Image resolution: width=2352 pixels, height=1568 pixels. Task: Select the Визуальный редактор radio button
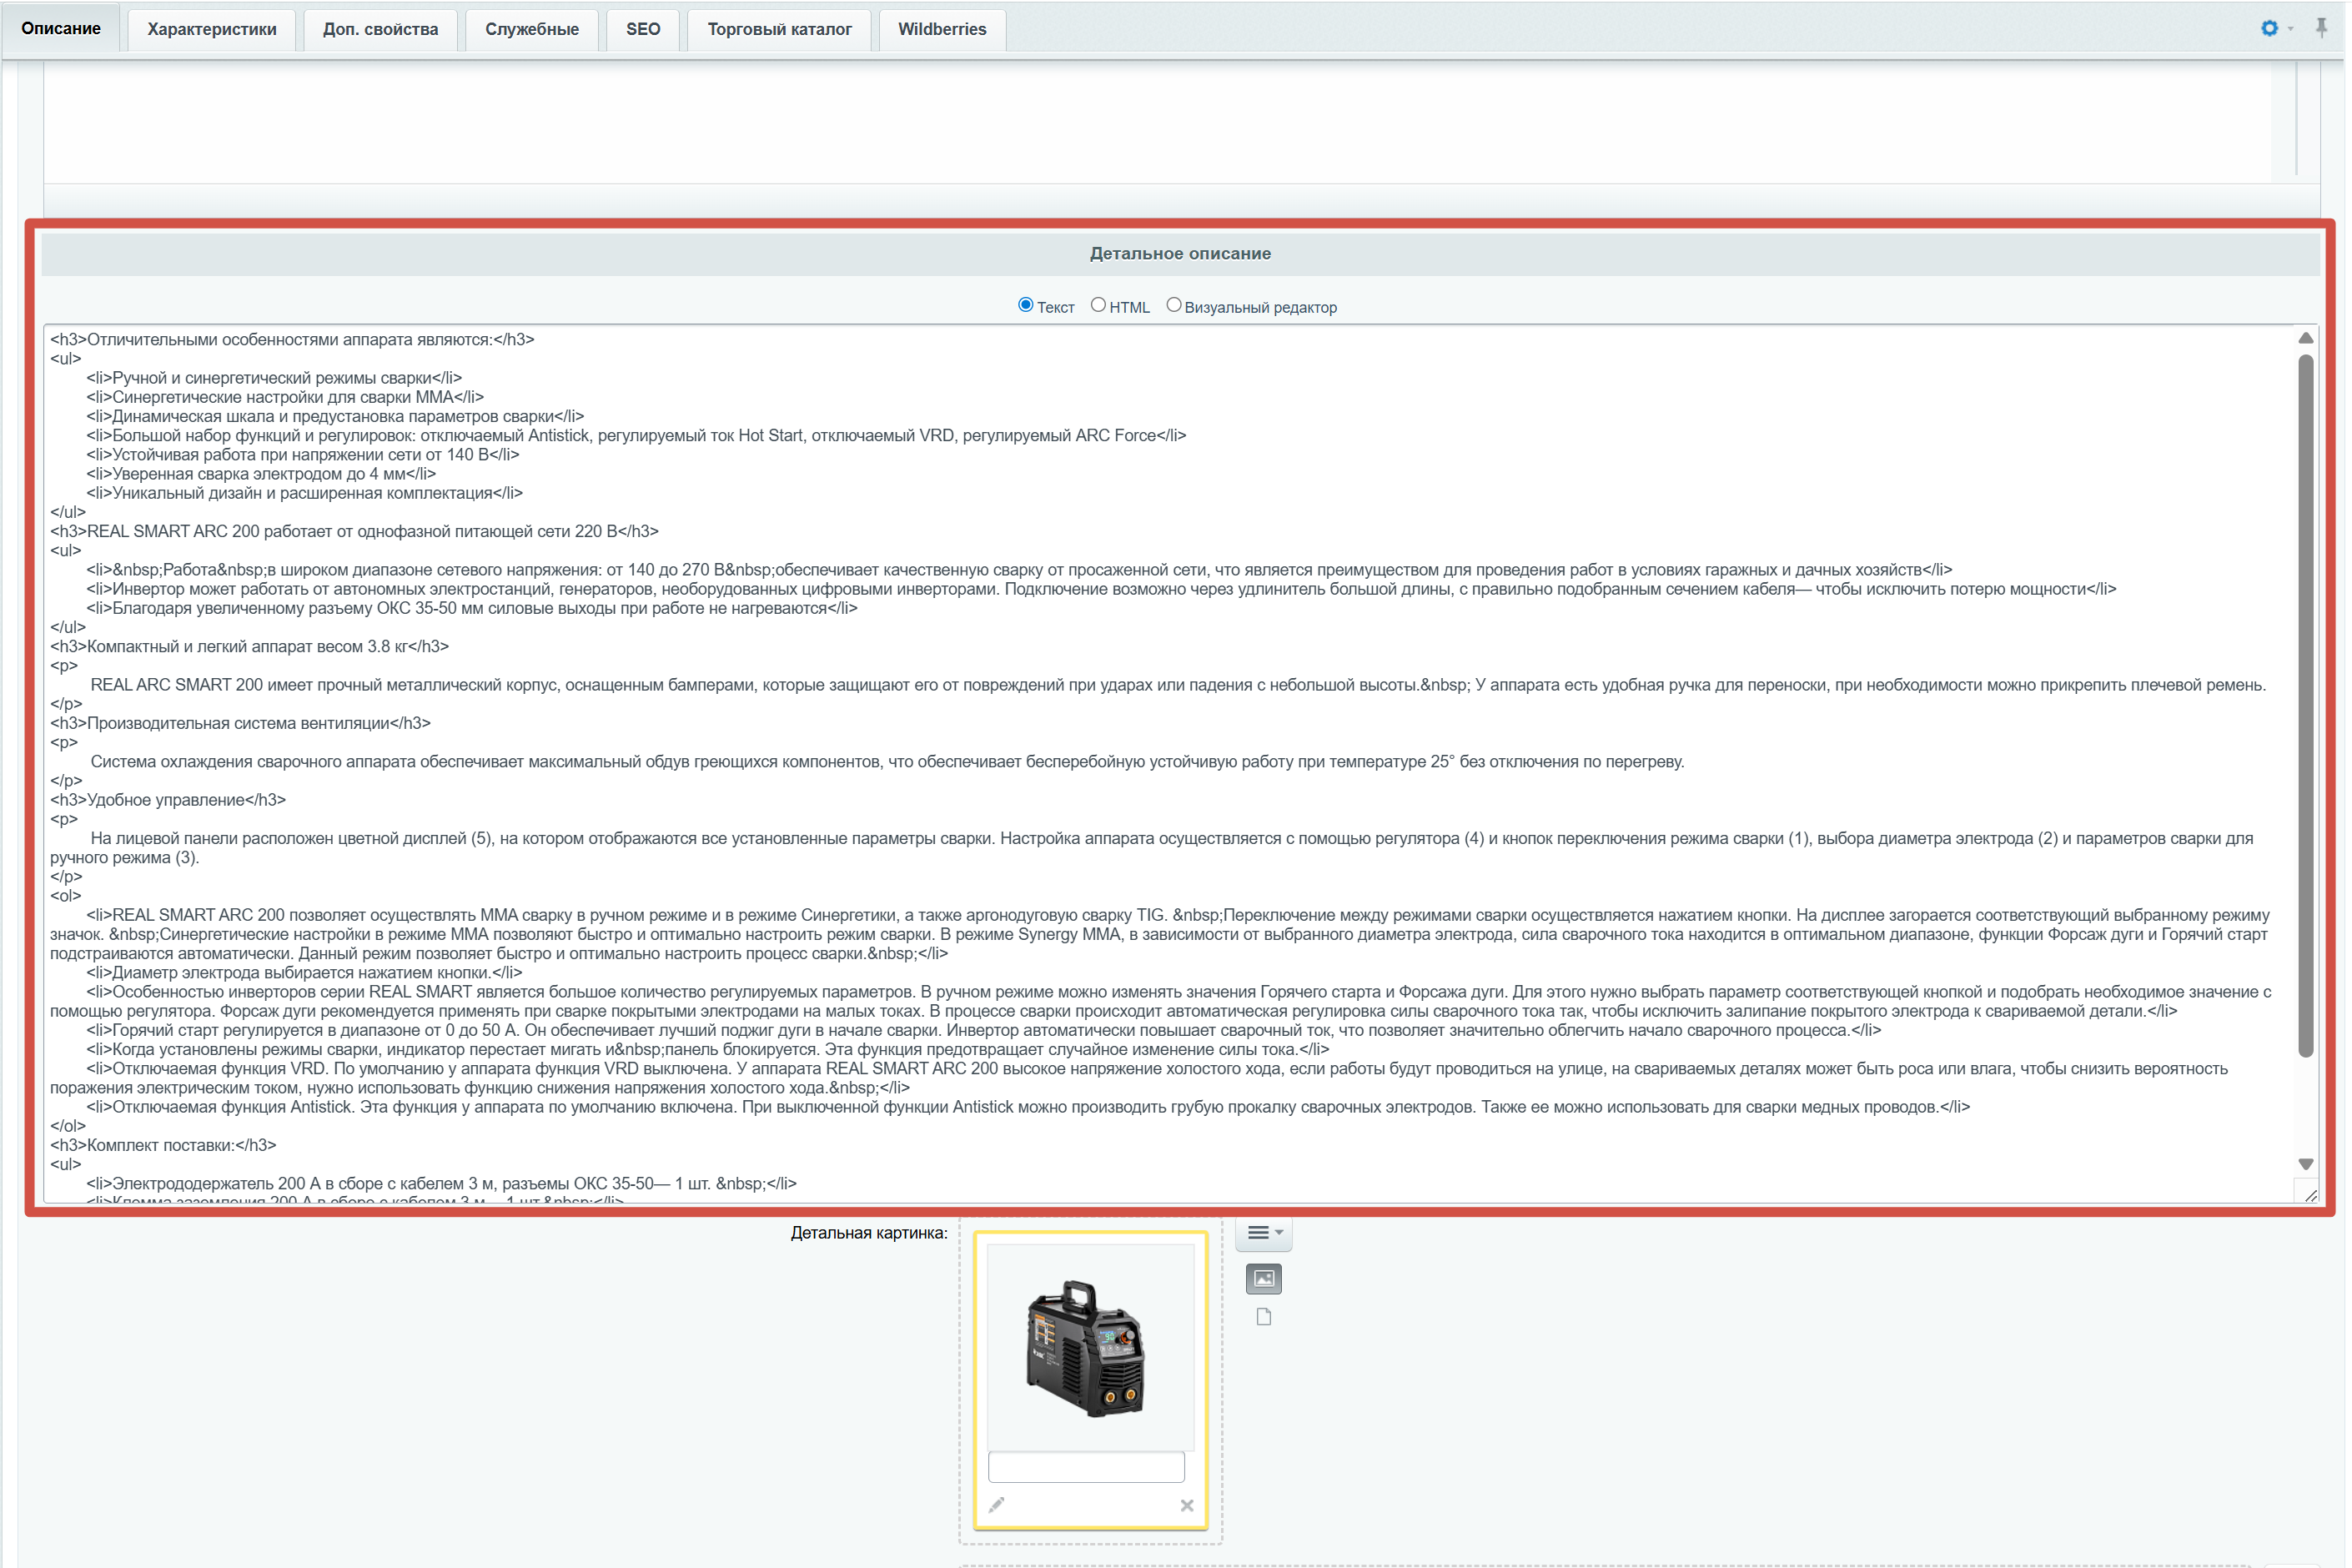1173,305
